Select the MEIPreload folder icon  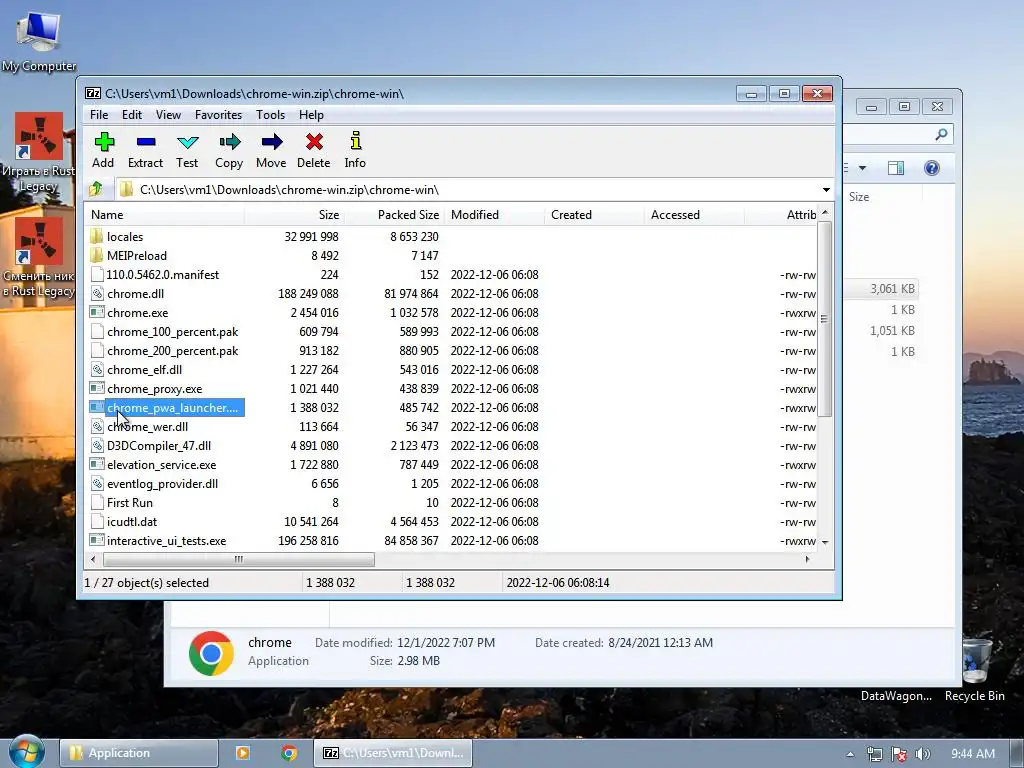pos(97,255)
